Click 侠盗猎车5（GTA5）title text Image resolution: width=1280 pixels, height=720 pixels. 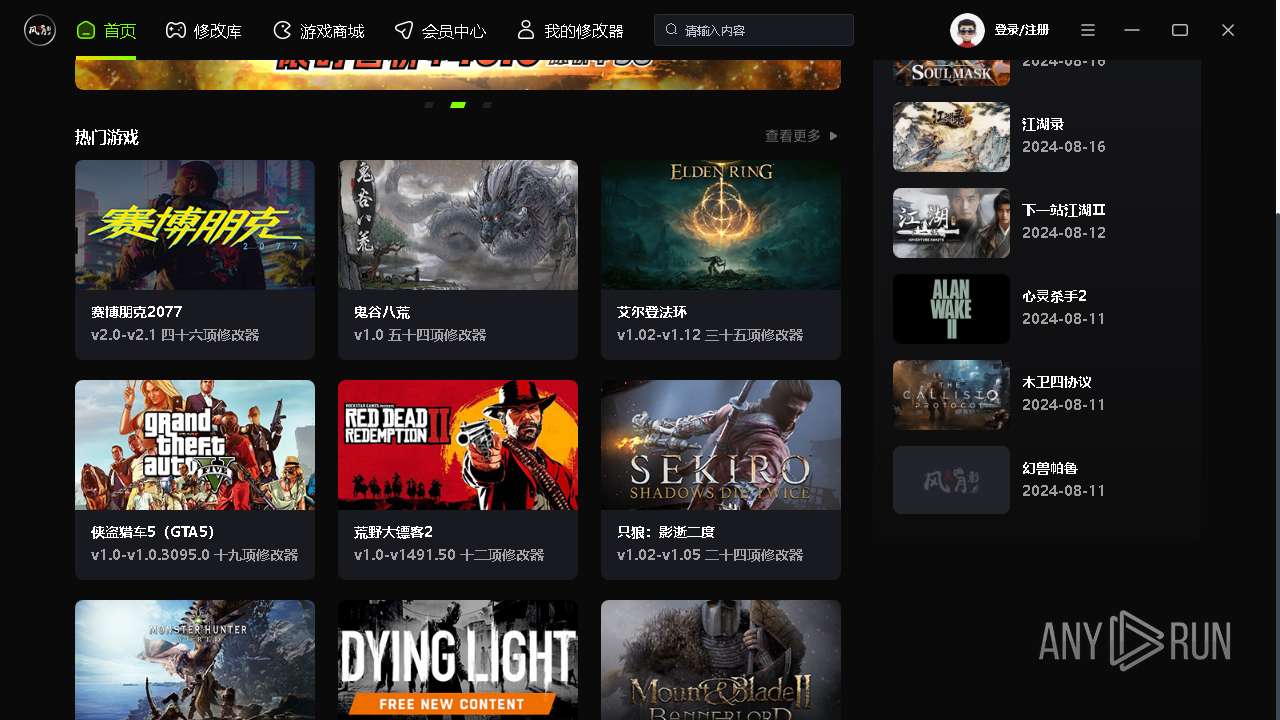[153, 532]
